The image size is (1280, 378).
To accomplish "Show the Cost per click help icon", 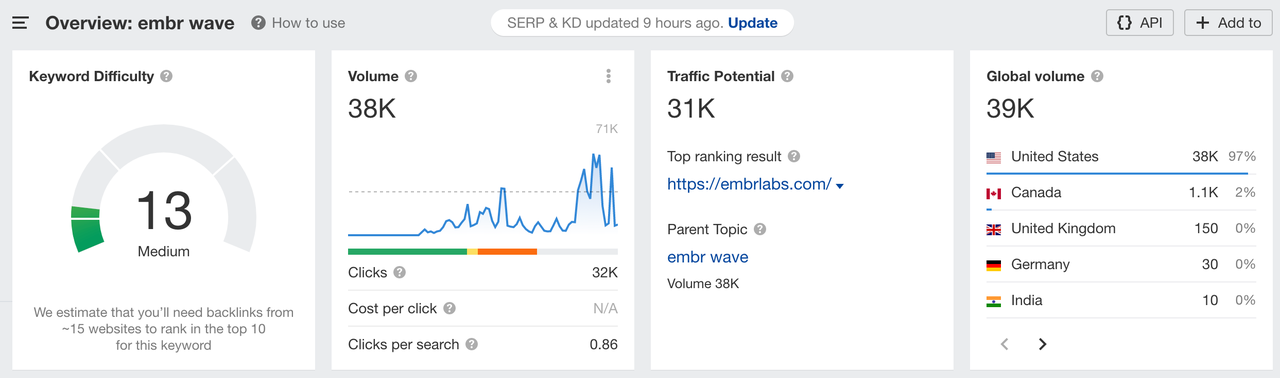I will (449, 309).
